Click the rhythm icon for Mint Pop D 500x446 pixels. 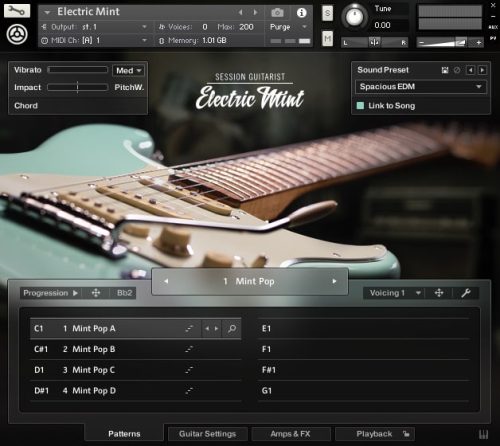tap(189, 391)
